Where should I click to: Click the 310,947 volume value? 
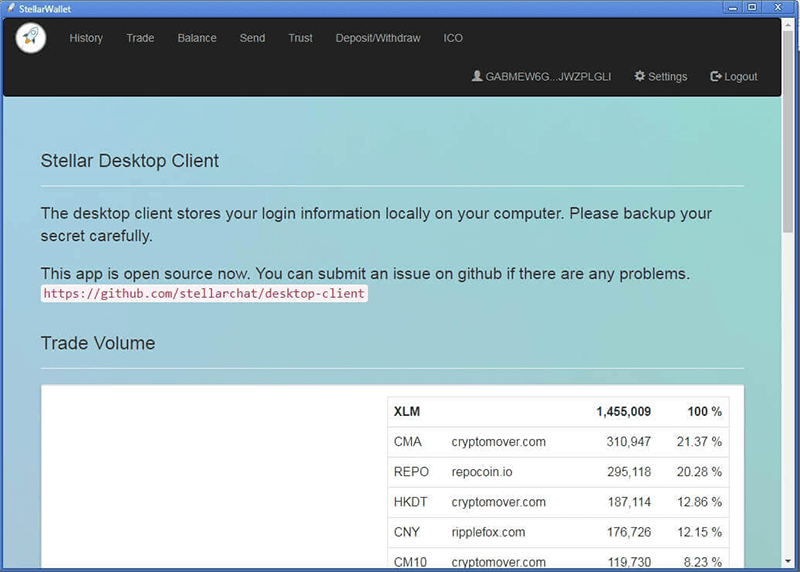(629, 442)
